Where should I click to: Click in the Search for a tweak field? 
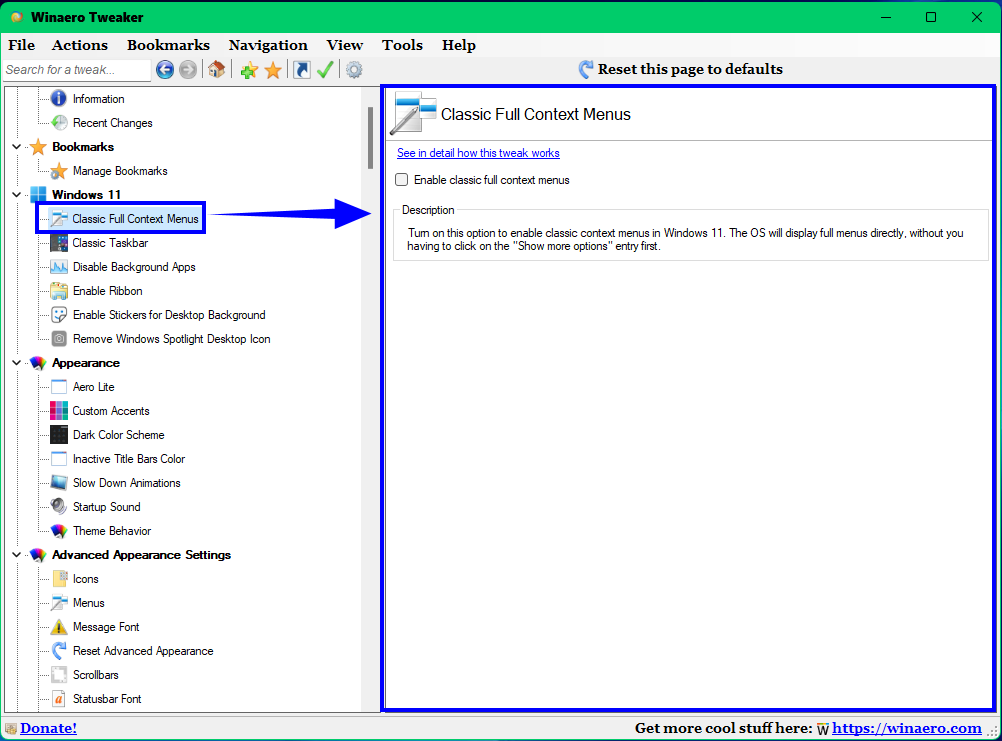(77, 70)
